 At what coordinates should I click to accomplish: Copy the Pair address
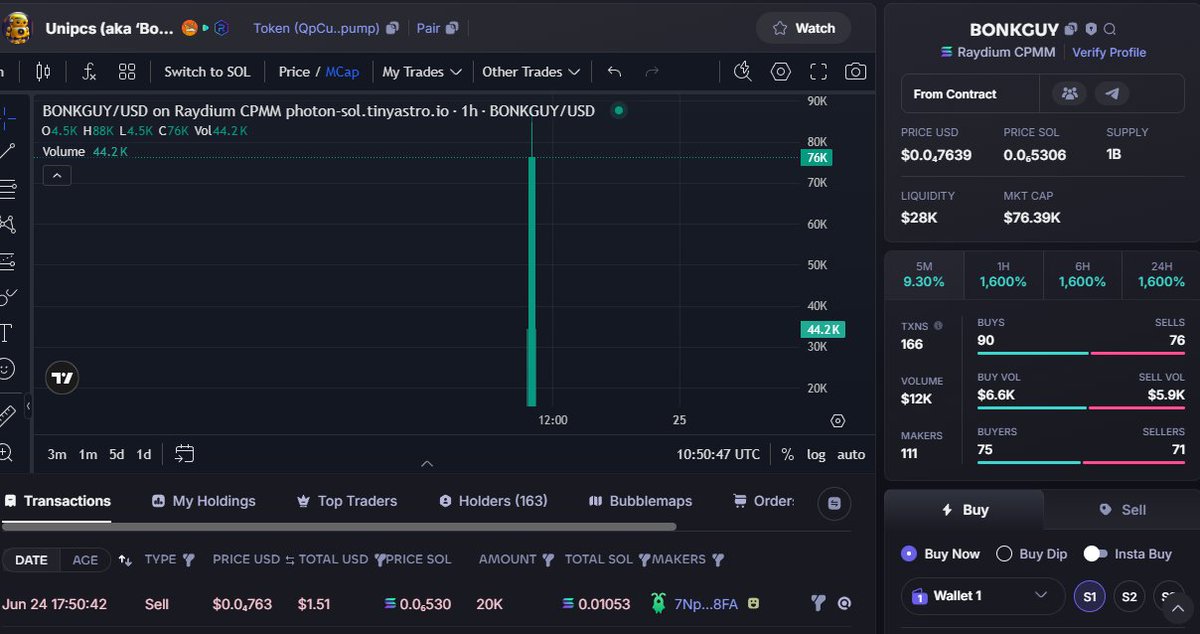452,29
